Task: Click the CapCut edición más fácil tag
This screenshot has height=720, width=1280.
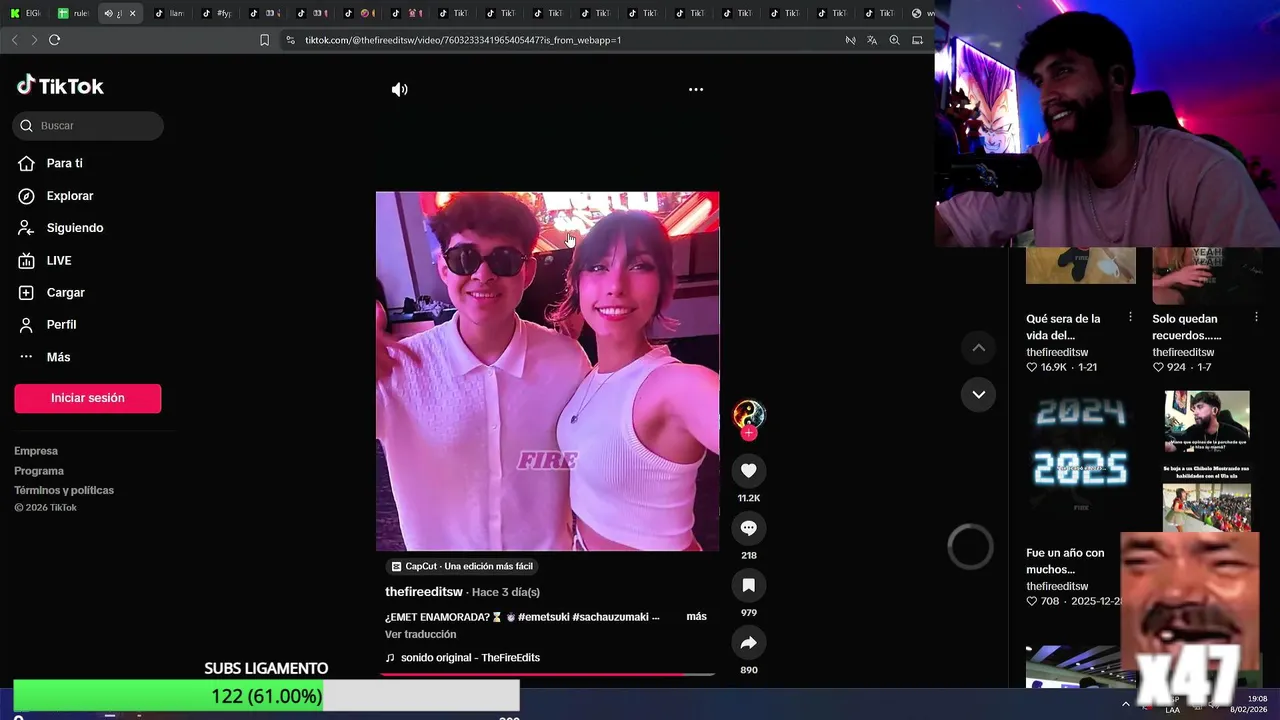Action: (x=462, y=566)
